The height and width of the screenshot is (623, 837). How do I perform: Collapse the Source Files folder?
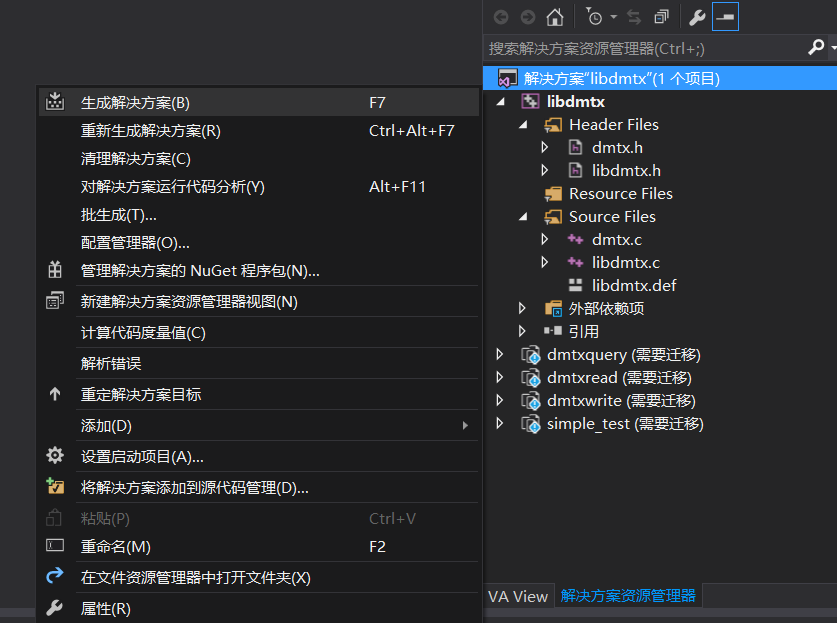coord(524,216)
